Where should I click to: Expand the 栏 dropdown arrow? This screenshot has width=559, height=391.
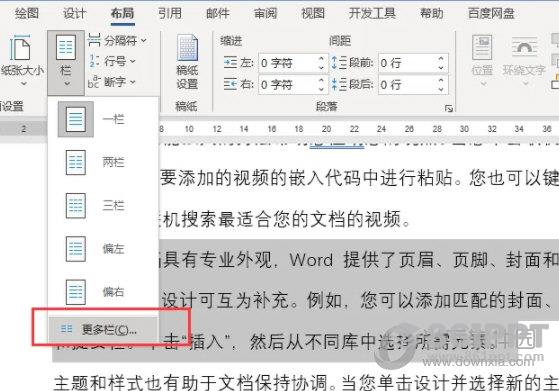(x=66, y=84)
